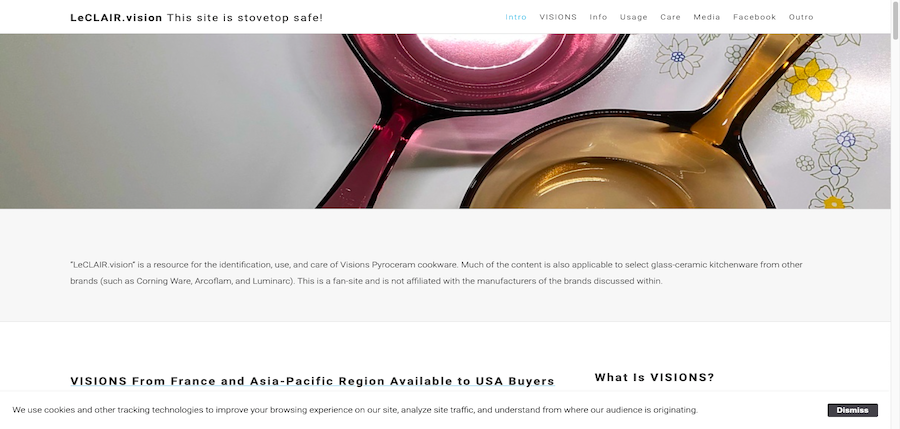900x429 pixels.
Task: Visit the Facebook nav link
Action: (x=754, y=17)
